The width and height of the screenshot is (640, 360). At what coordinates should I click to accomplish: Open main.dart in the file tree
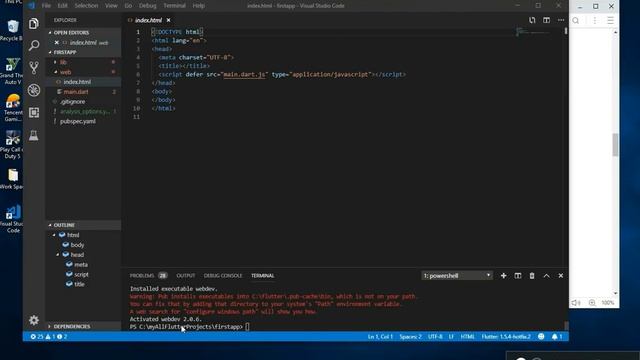76,92
